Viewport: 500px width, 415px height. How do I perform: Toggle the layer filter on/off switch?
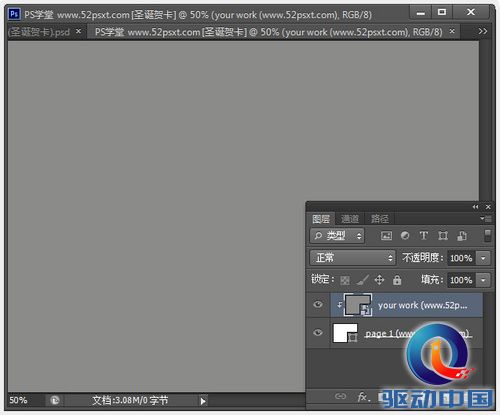click(x=487, y=236)
